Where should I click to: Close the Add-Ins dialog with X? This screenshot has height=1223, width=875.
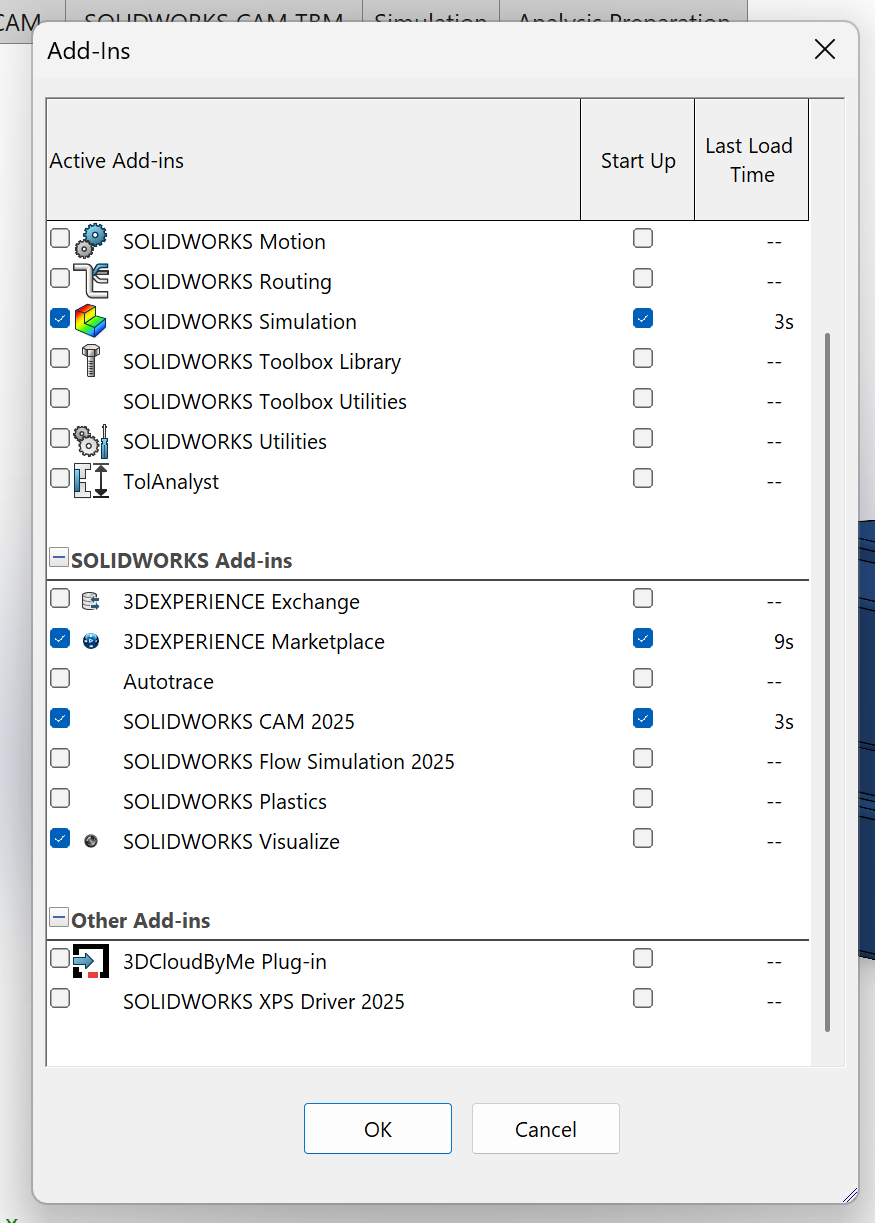[x=825, y=50]
